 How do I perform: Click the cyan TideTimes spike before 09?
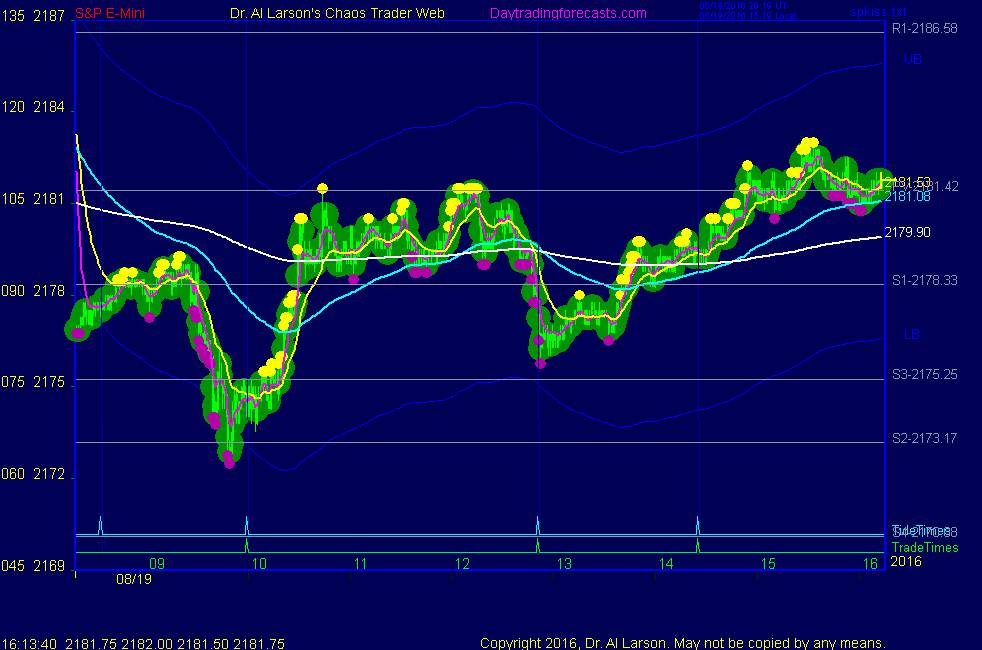click(101, 525)
